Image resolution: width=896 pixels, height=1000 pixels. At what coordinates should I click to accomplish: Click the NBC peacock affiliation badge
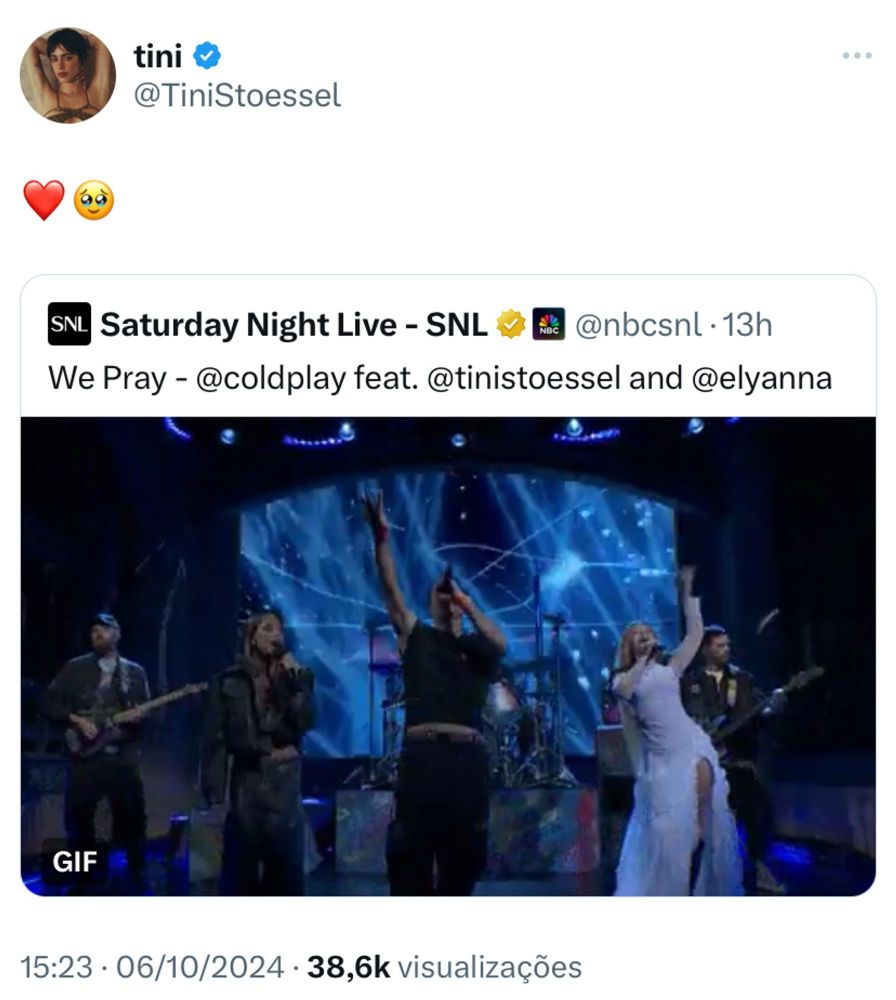coord(549,324)
